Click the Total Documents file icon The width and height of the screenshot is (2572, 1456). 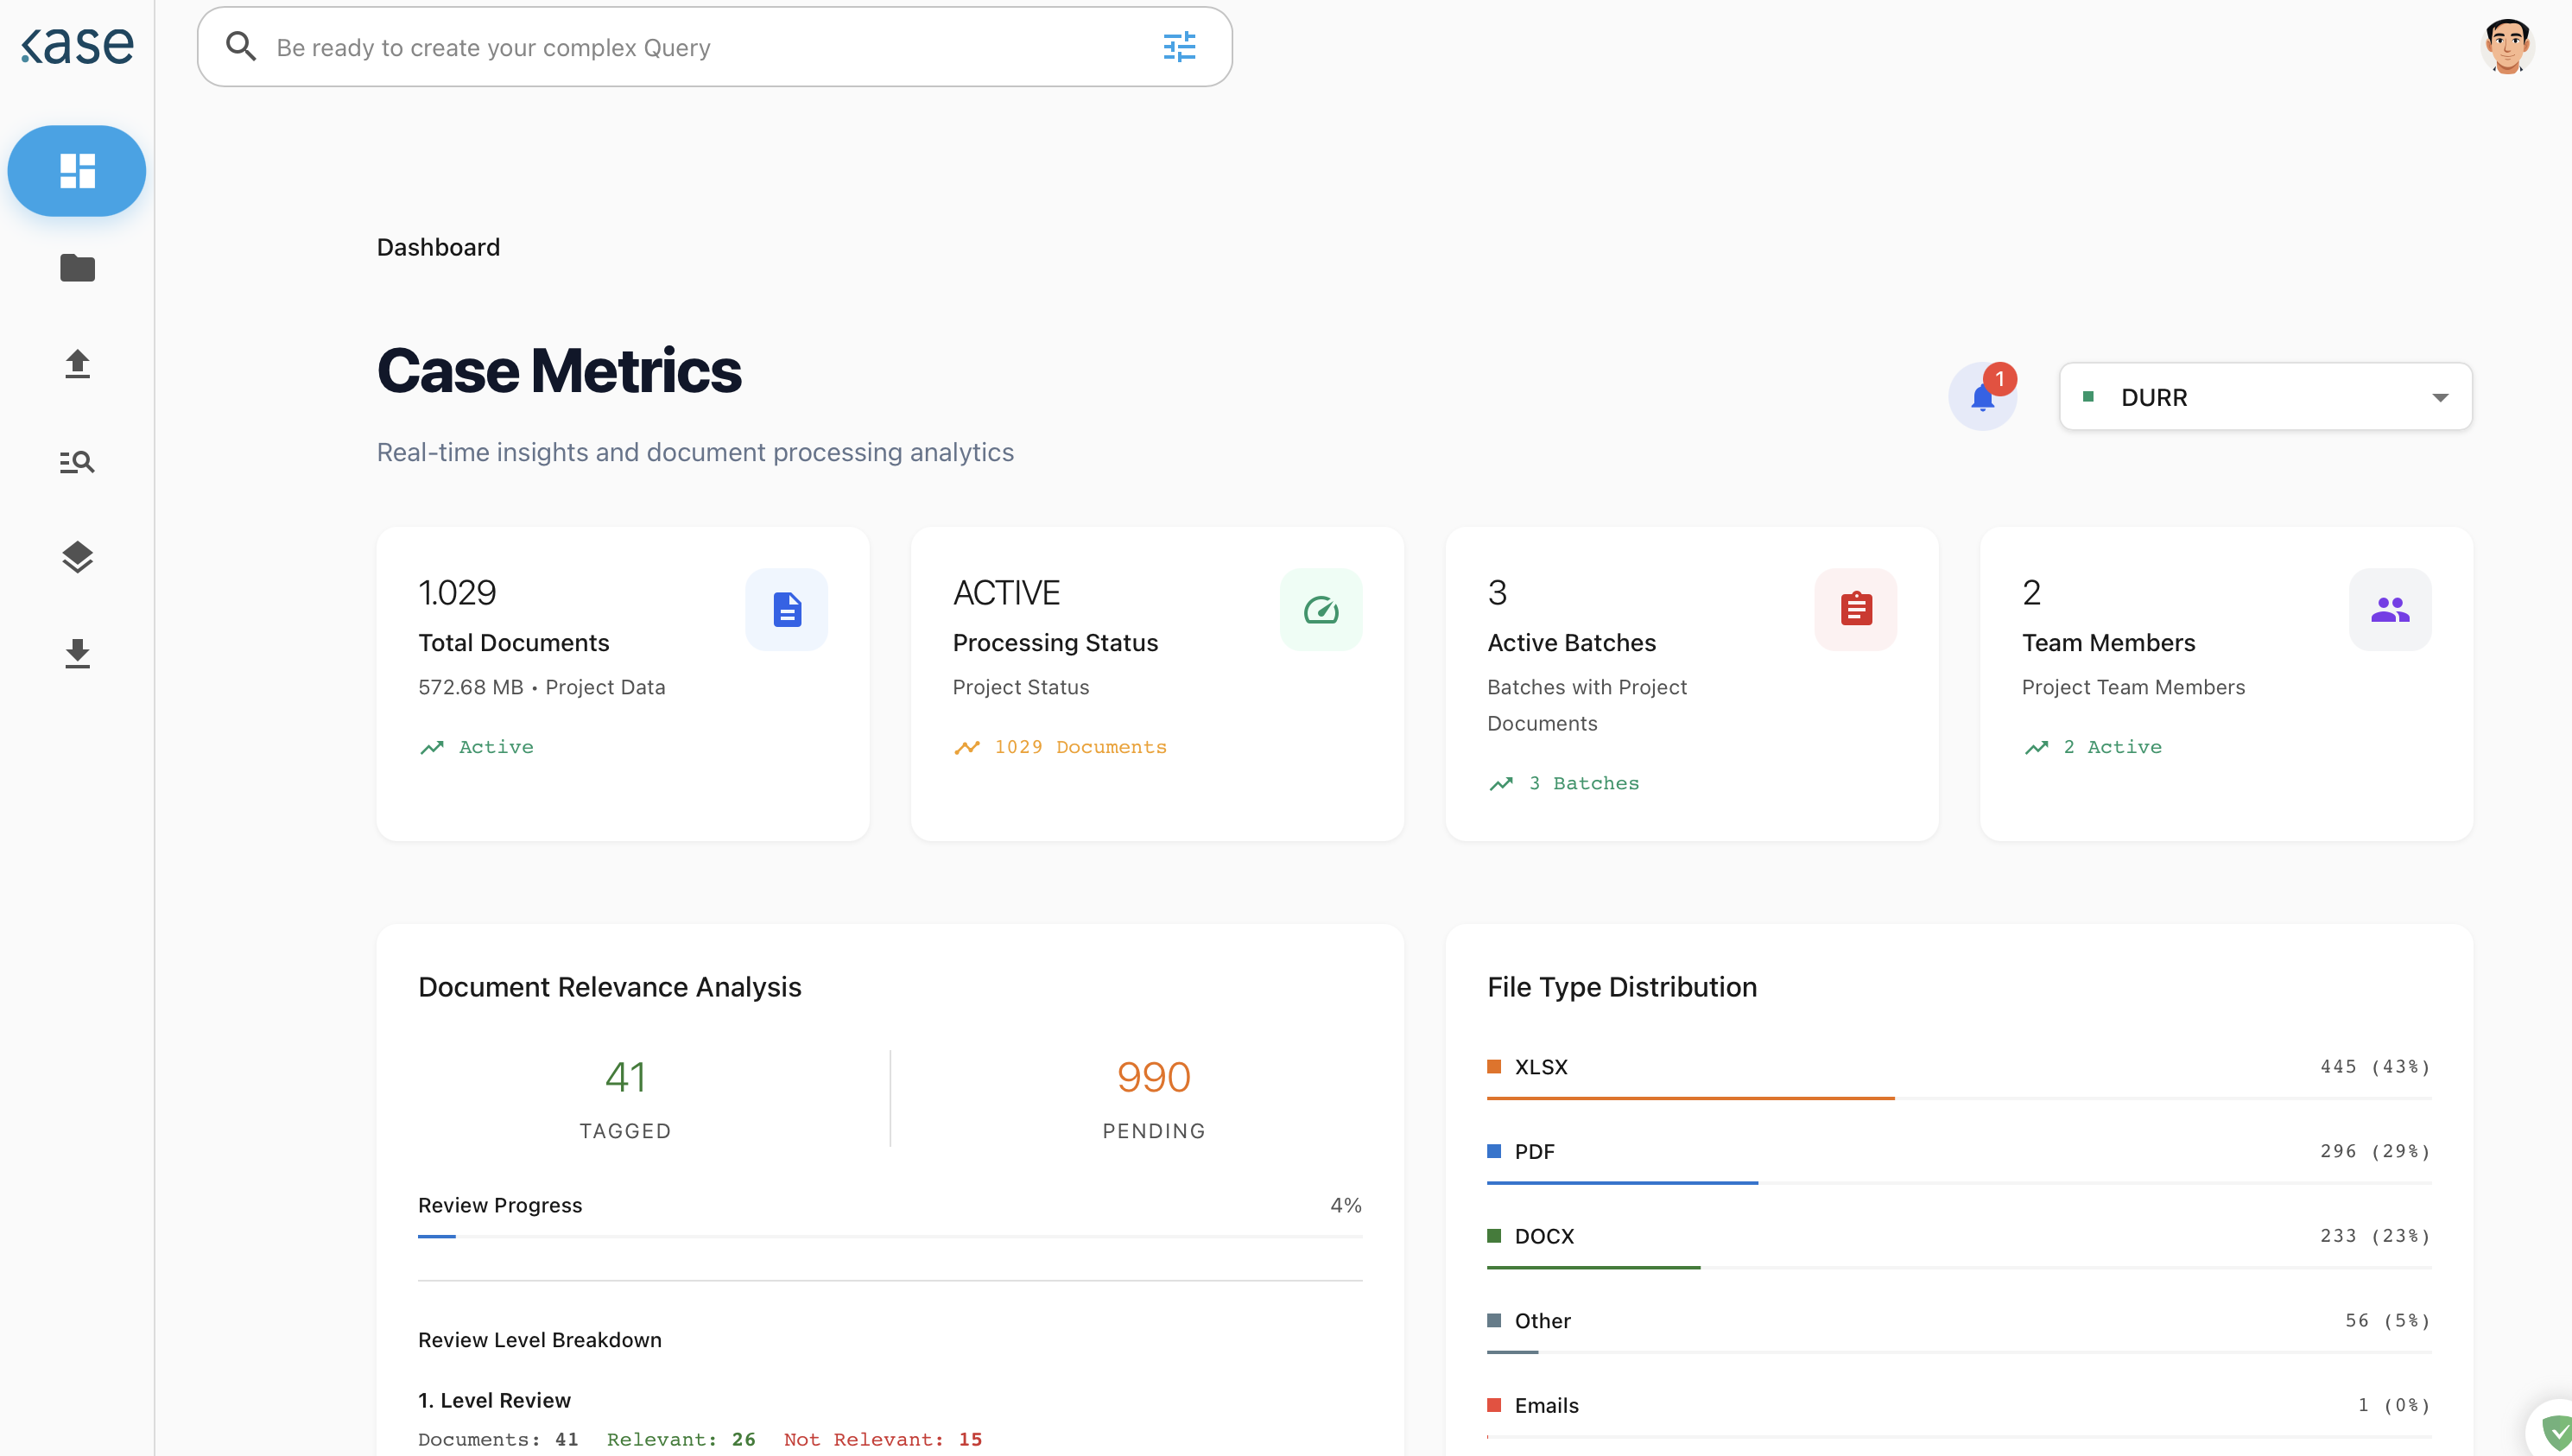tap(786, 609)
